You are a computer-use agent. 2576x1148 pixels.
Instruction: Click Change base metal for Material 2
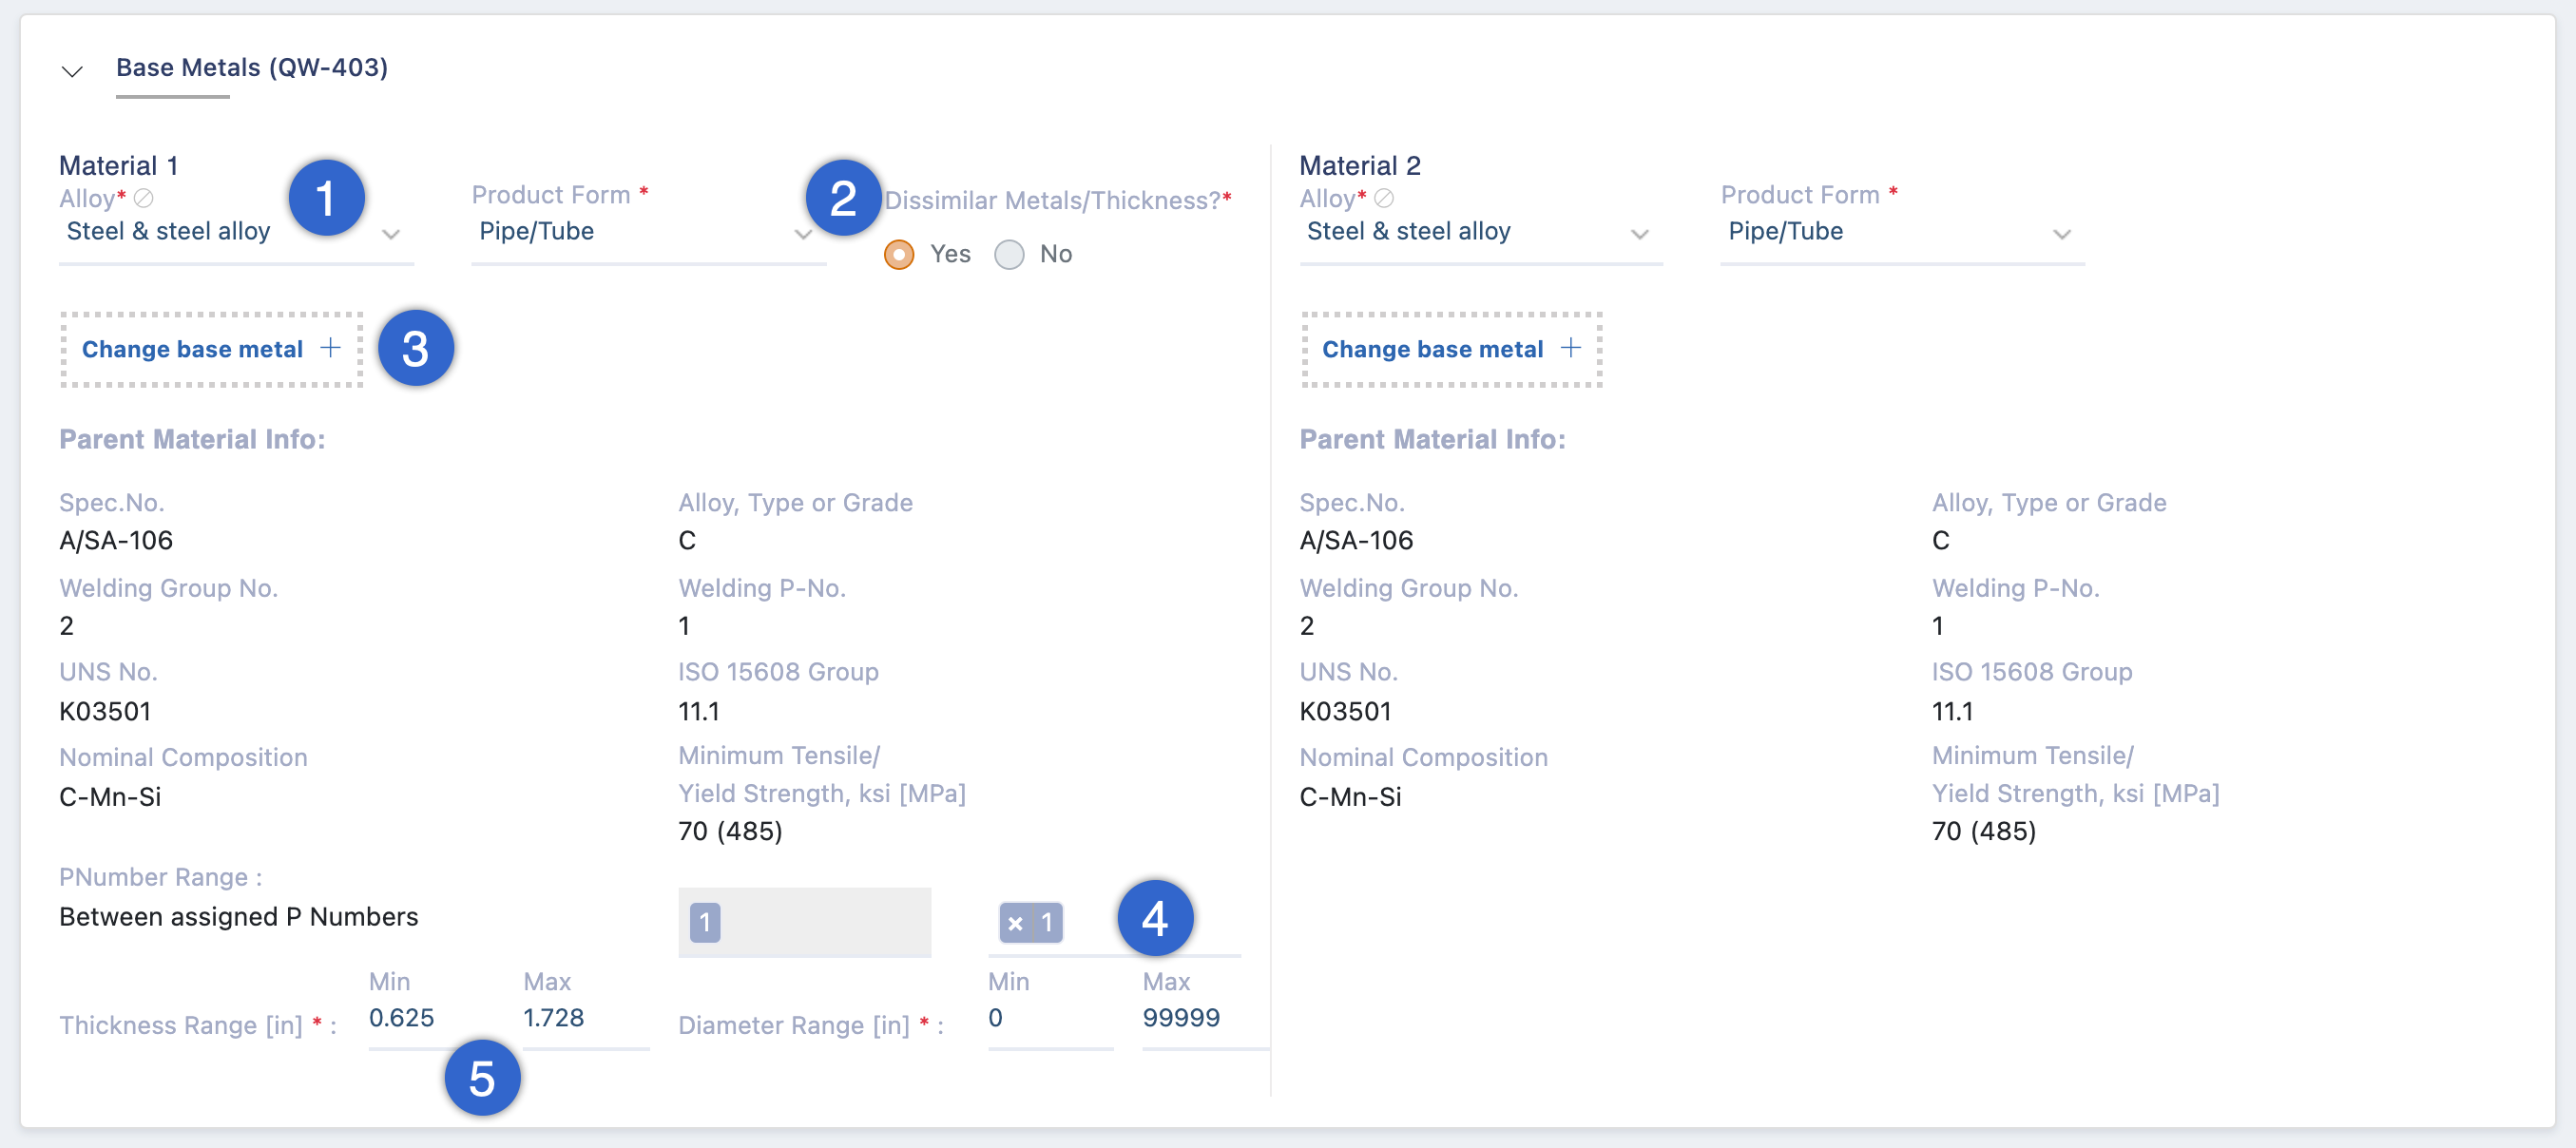click(x=1452, y=349)
